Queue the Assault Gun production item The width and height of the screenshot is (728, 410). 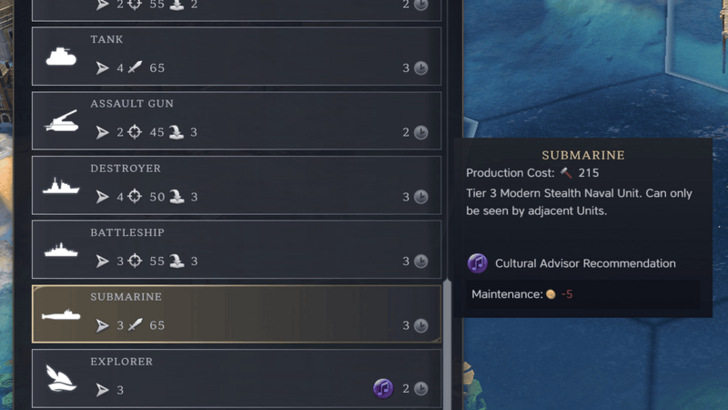[x=236, y=121]
